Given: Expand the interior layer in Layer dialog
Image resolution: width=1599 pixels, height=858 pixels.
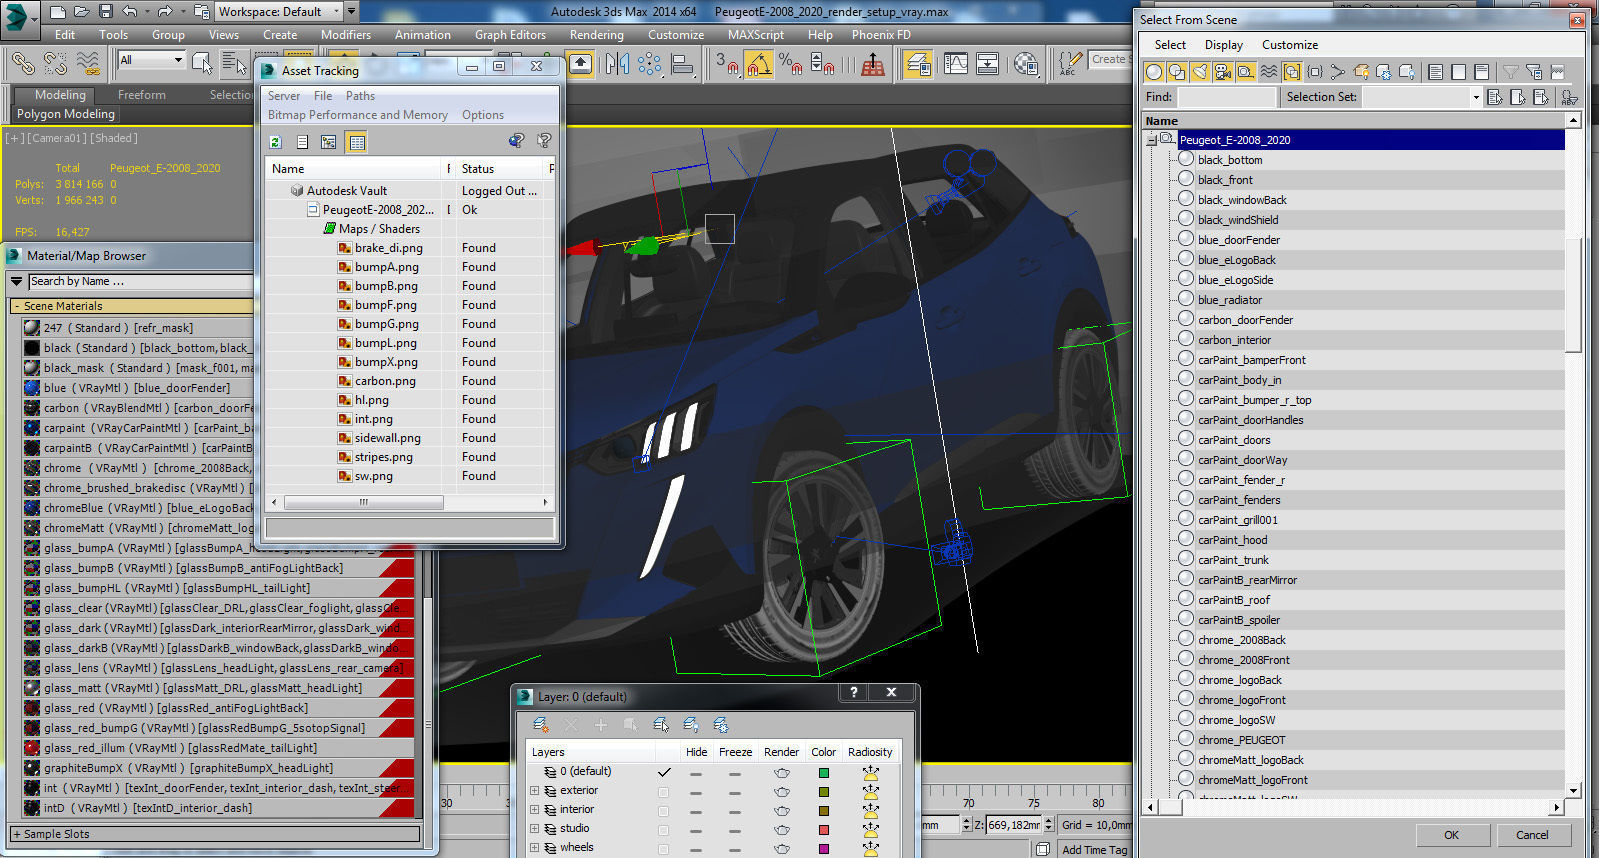Looking at the screenshot, I should click(x=534, y=810).
